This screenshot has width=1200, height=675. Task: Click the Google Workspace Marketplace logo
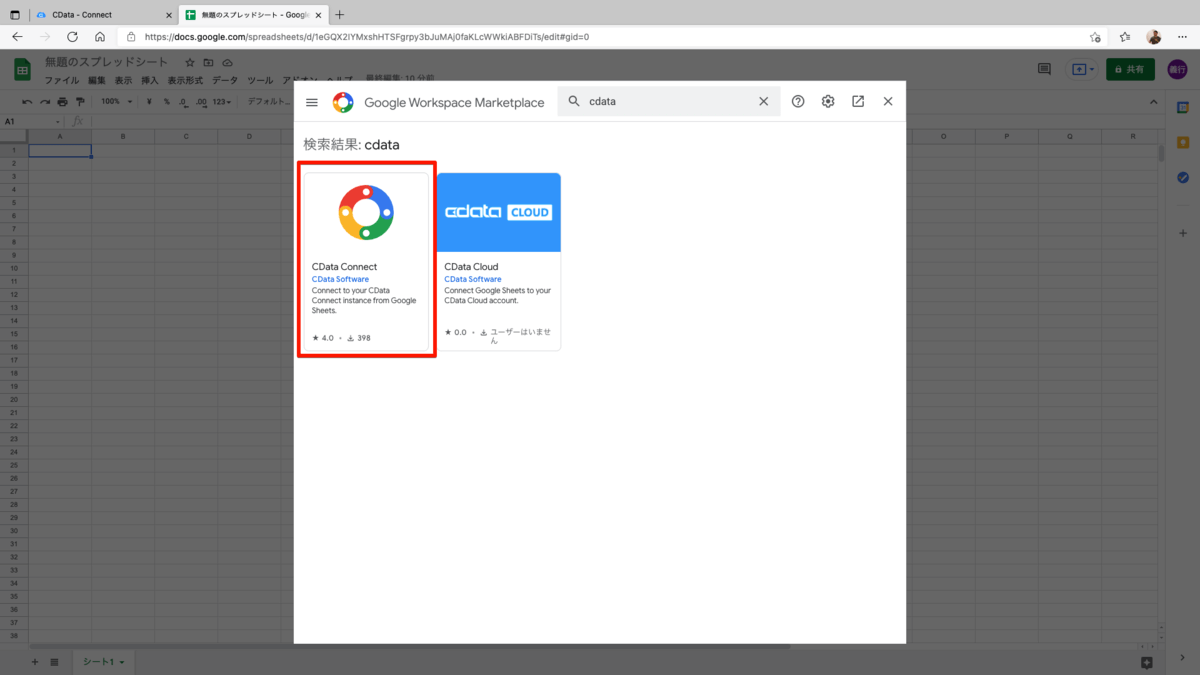click(x=343, y=102)
